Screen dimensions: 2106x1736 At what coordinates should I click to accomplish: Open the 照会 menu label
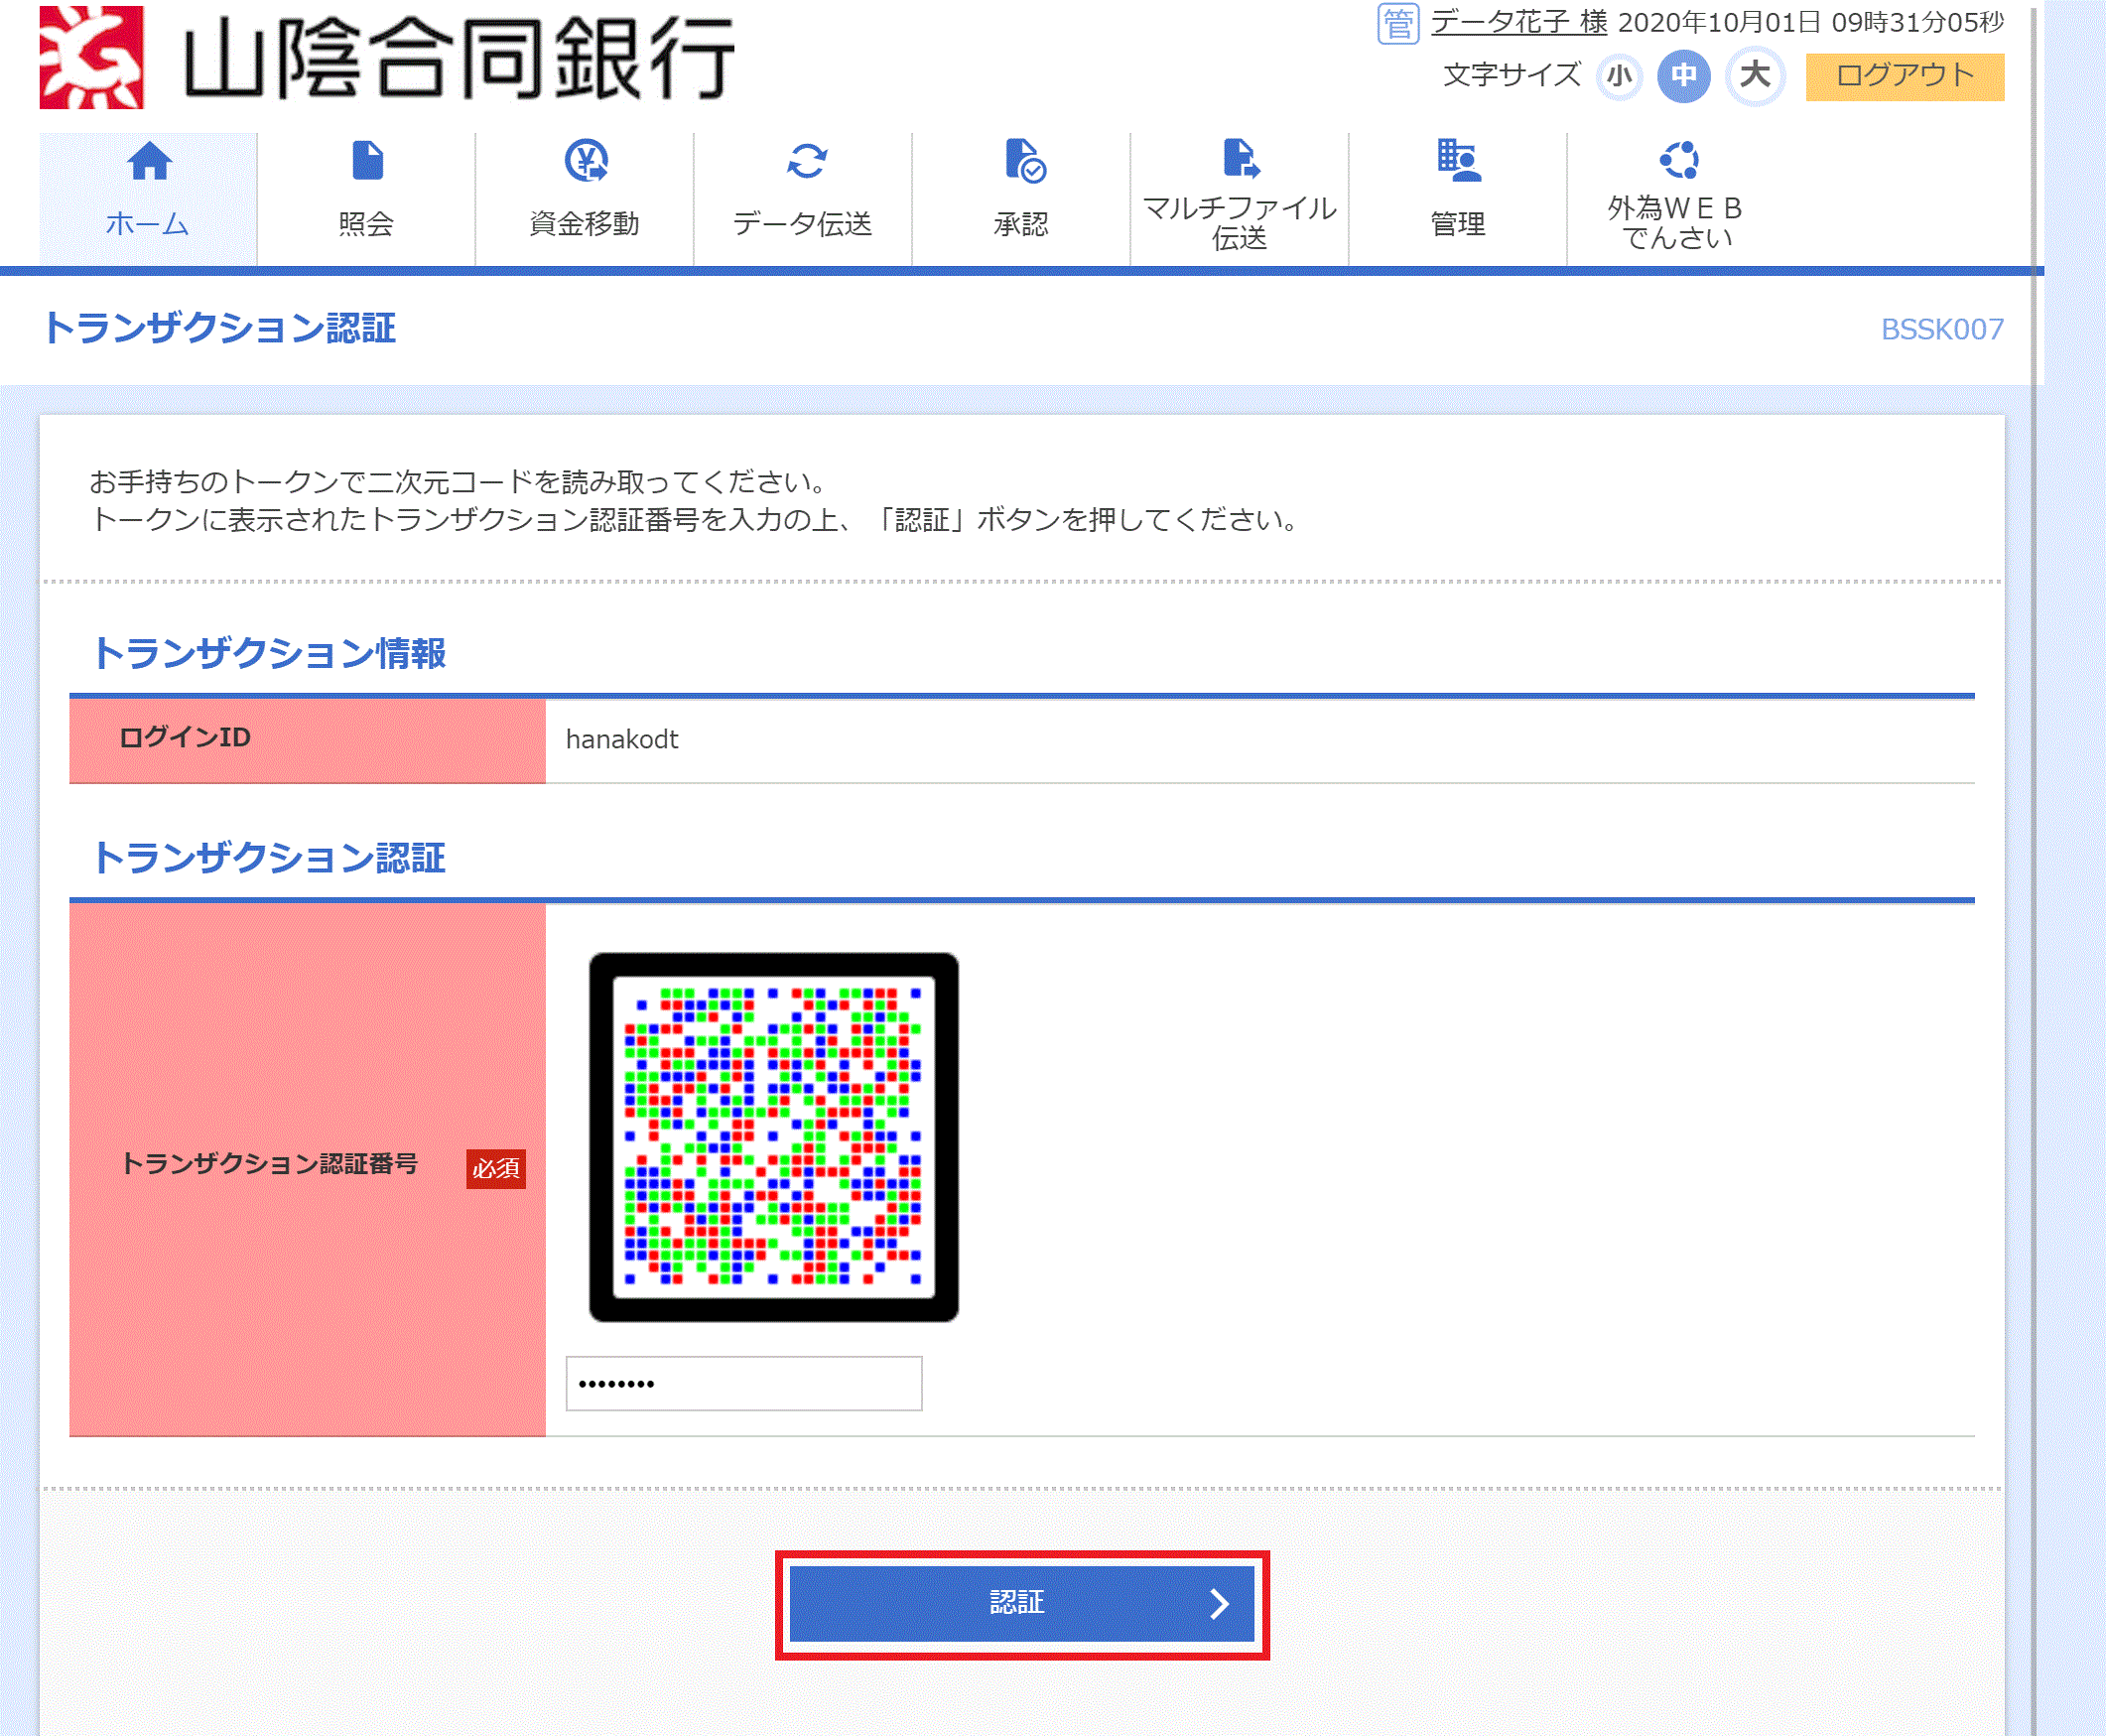(x=366, y=224)
